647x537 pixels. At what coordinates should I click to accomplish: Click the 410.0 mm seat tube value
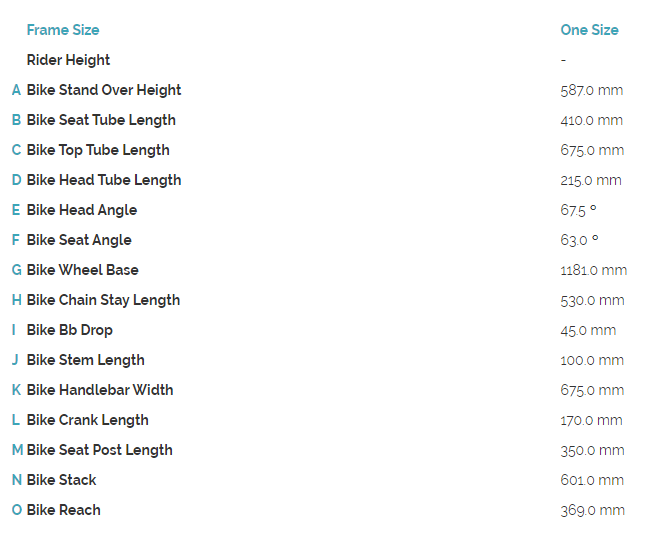592,120
